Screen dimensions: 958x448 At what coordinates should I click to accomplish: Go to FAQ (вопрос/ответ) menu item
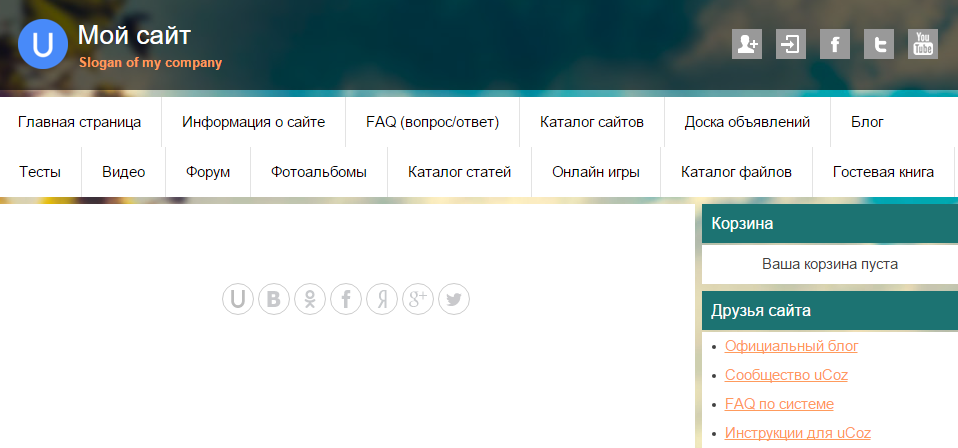click(x=432, y=122)
